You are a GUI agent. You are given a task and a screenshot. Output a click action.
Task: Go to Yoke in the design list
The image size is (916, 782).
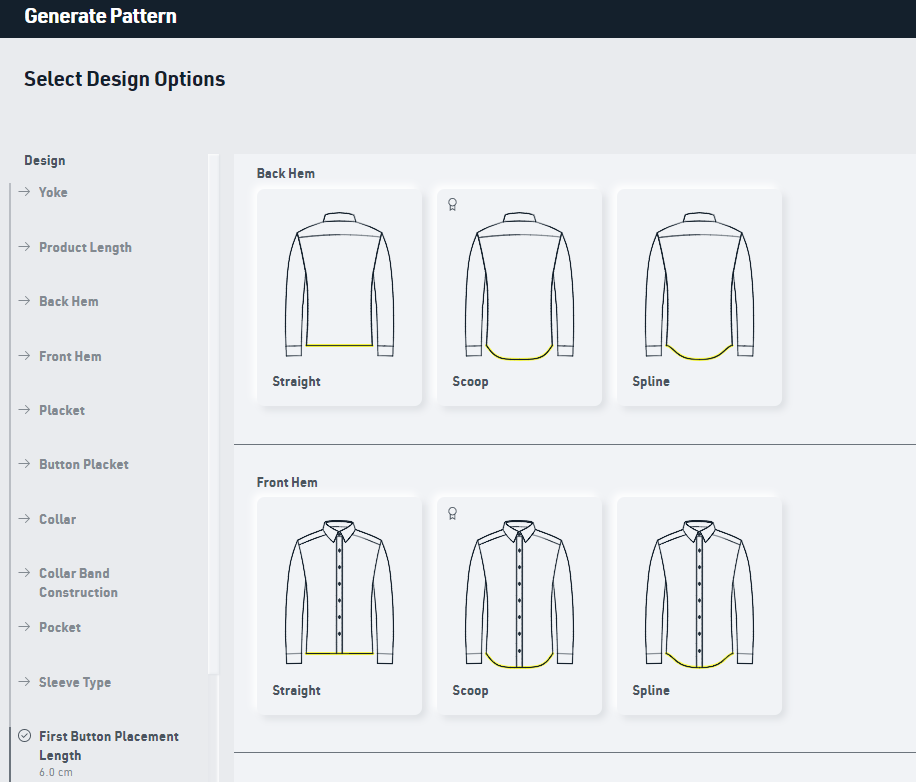click(53, 192)
